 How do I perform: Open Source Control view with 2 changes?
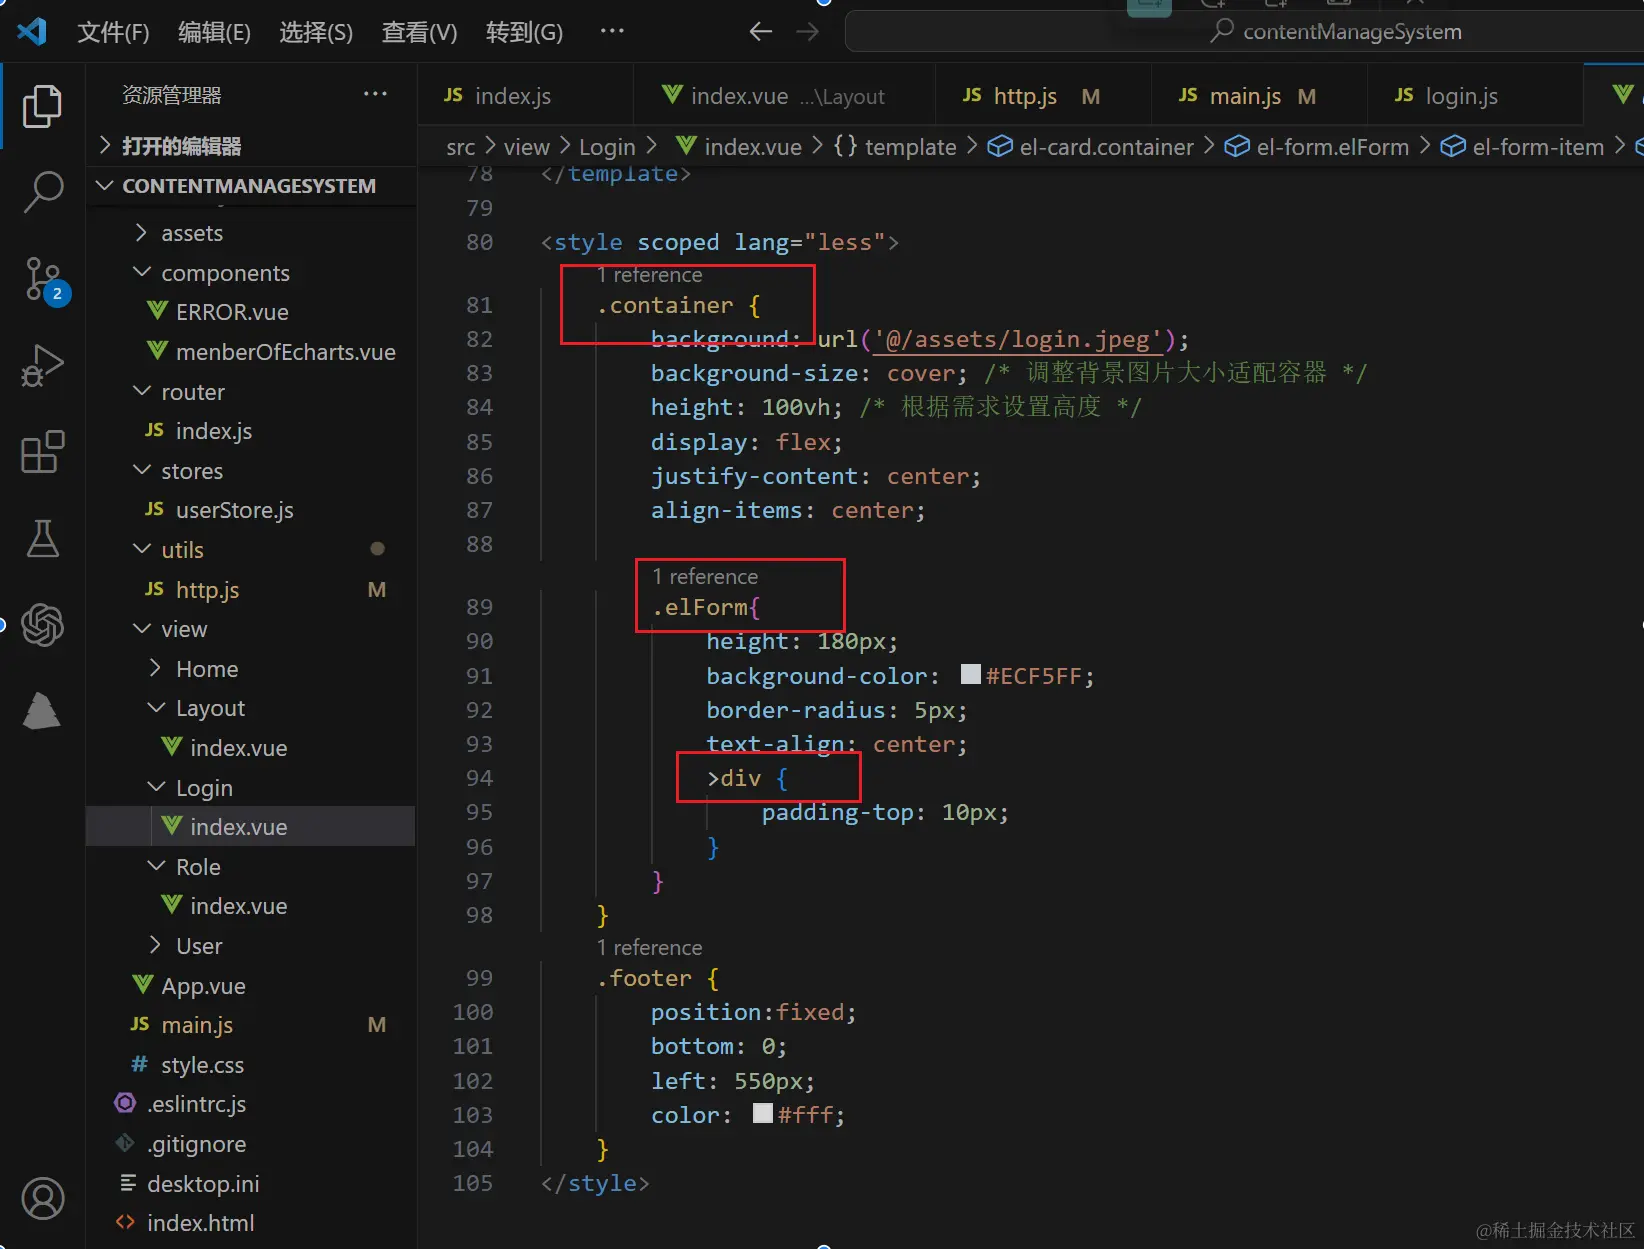point(45,281)
